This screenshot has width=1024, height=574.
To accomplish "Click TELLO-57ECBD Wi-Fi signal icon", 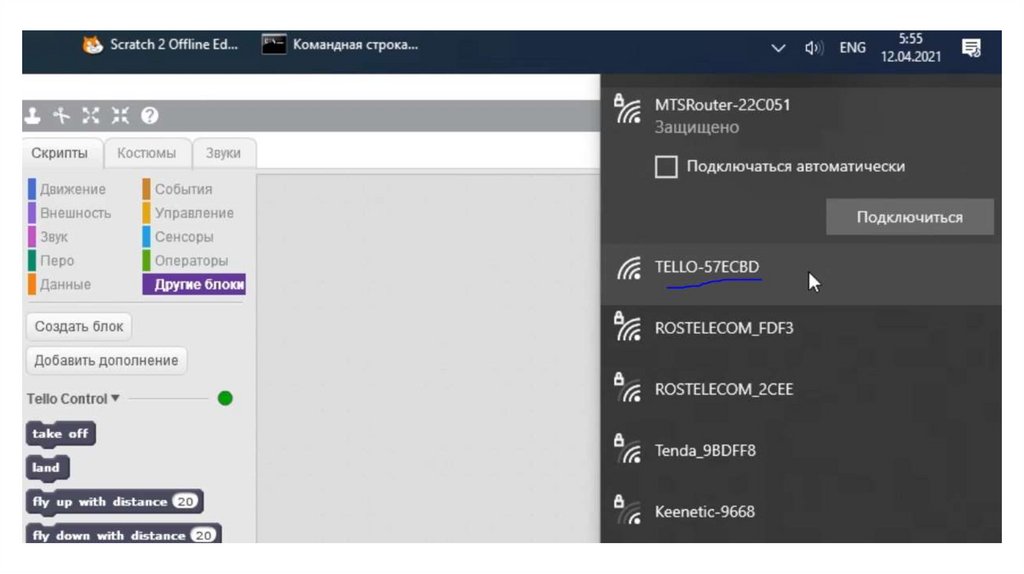I will [x=629, y=268].
